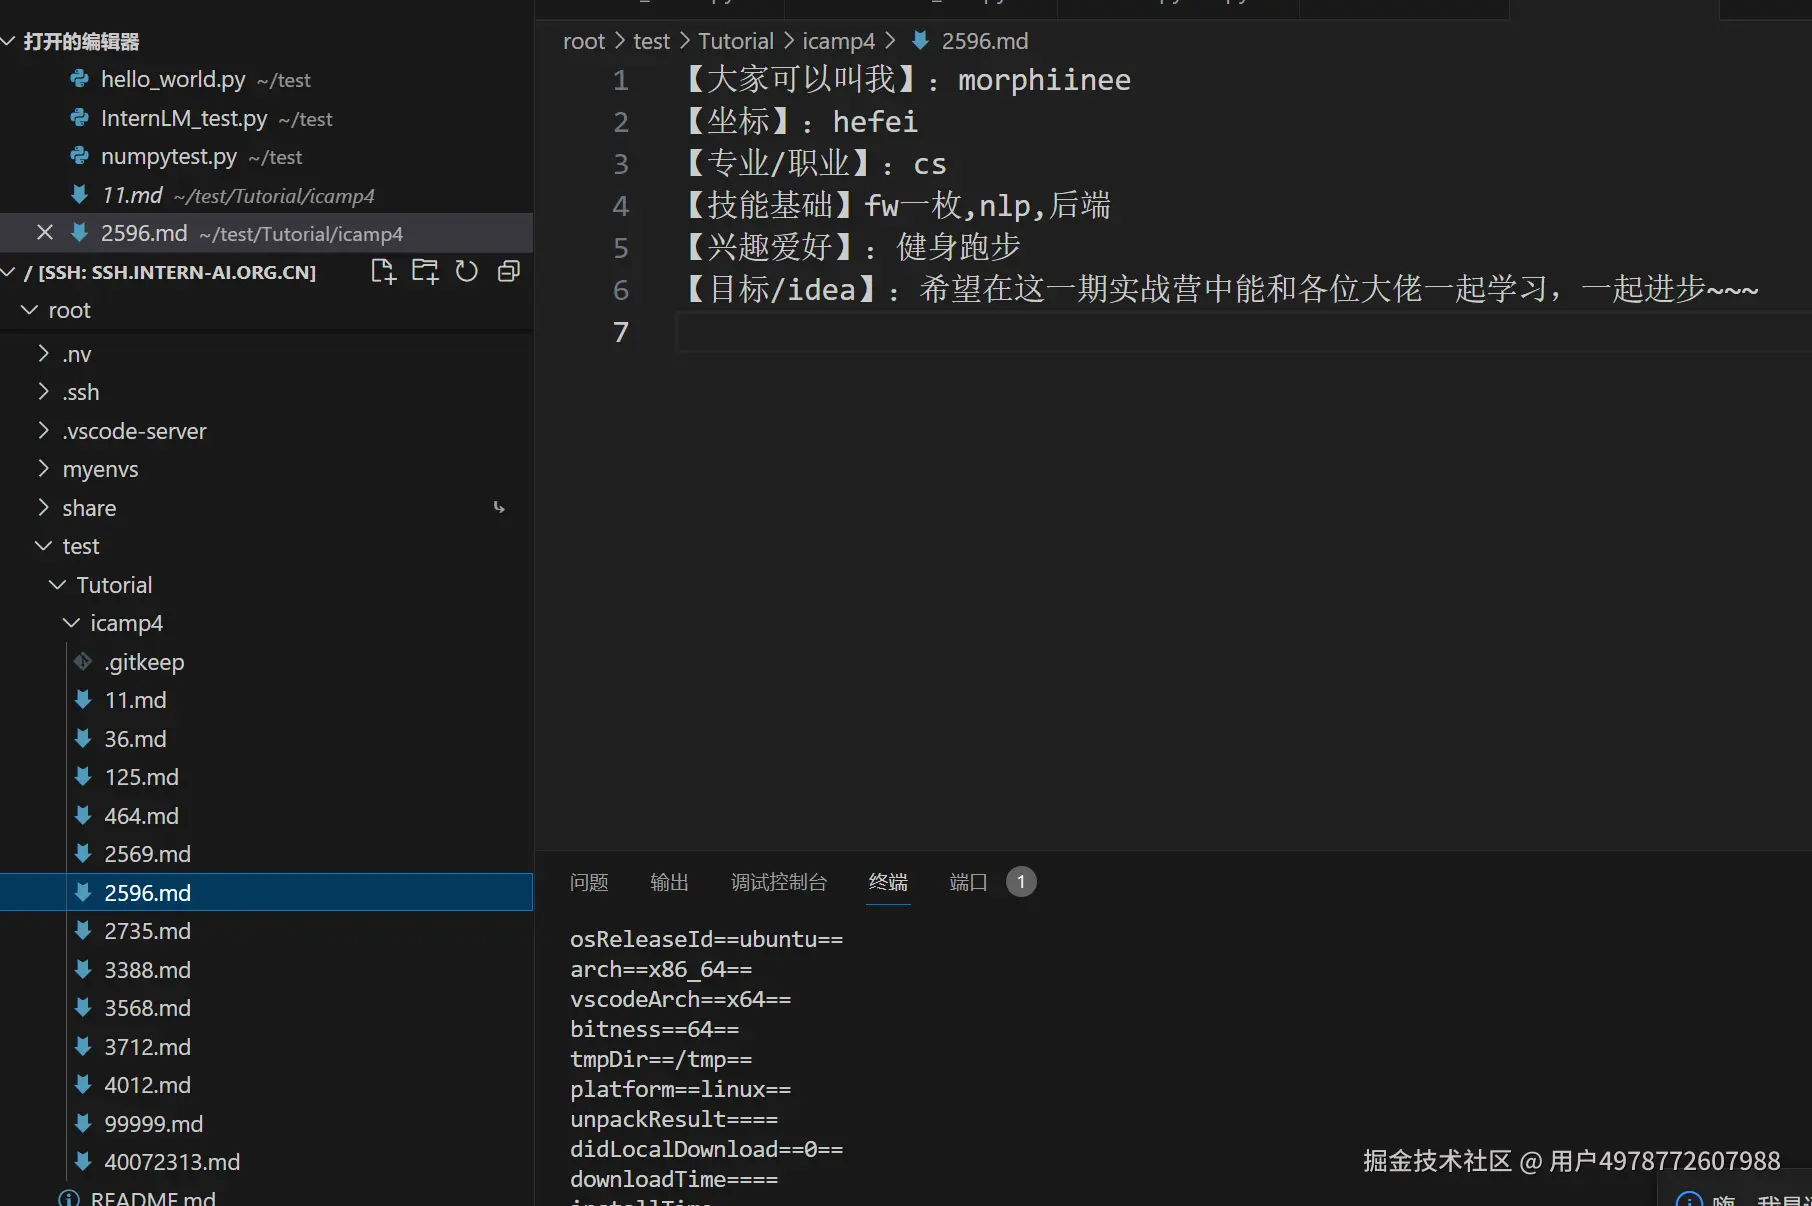
Task: Collapse the SSH workspace section
Action: (x=9, y=272)
